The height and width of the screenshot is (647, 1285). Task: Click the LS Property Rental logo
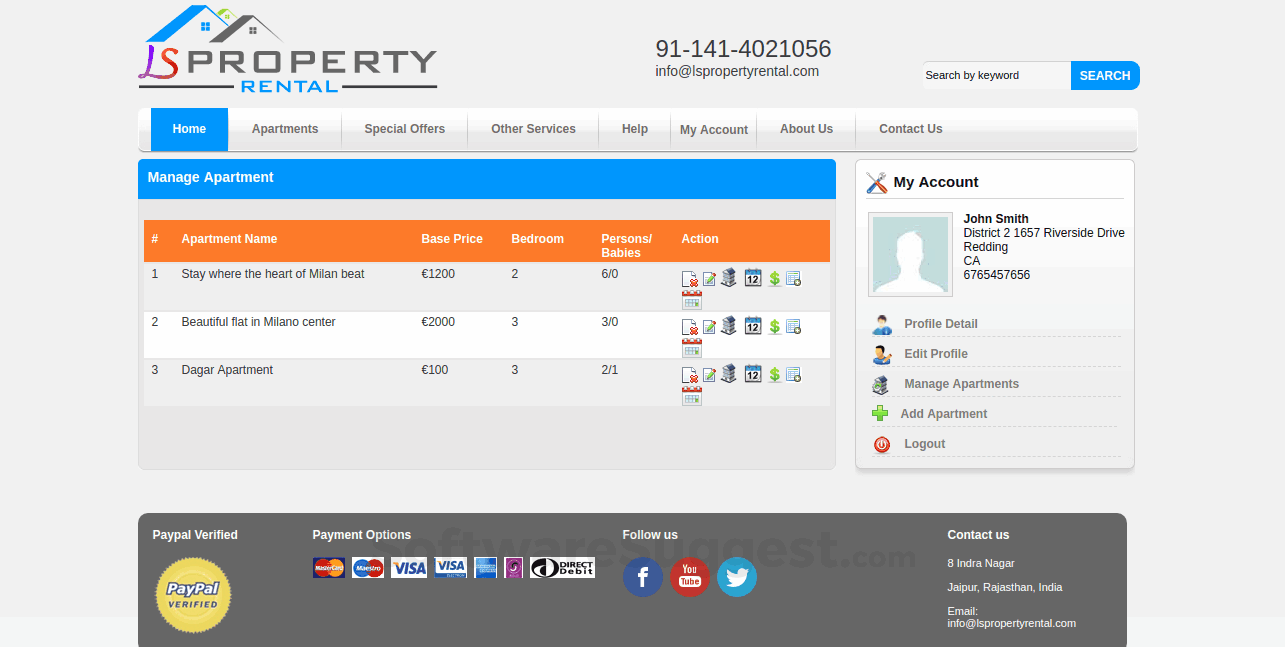(288, 49)
